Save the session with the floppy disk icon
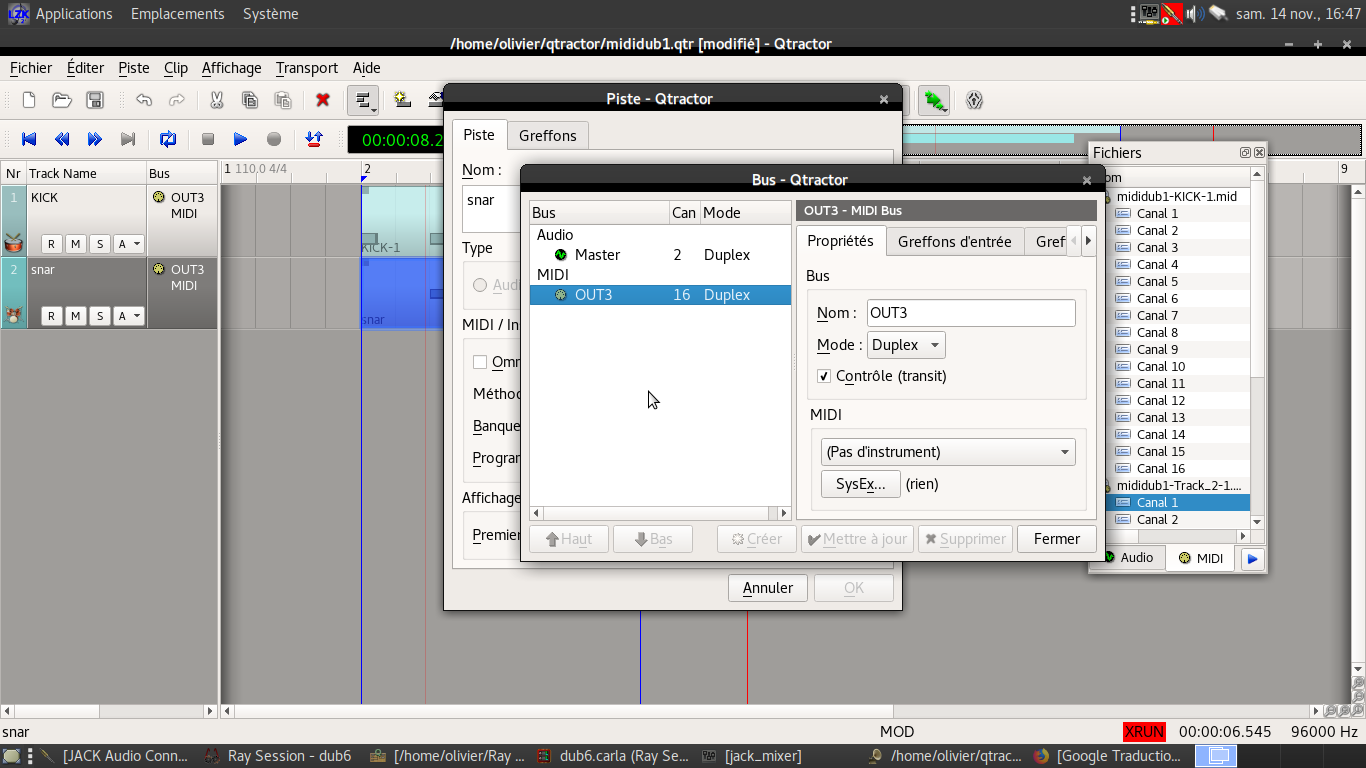1366x768 pixels. [x=95, y=100]
